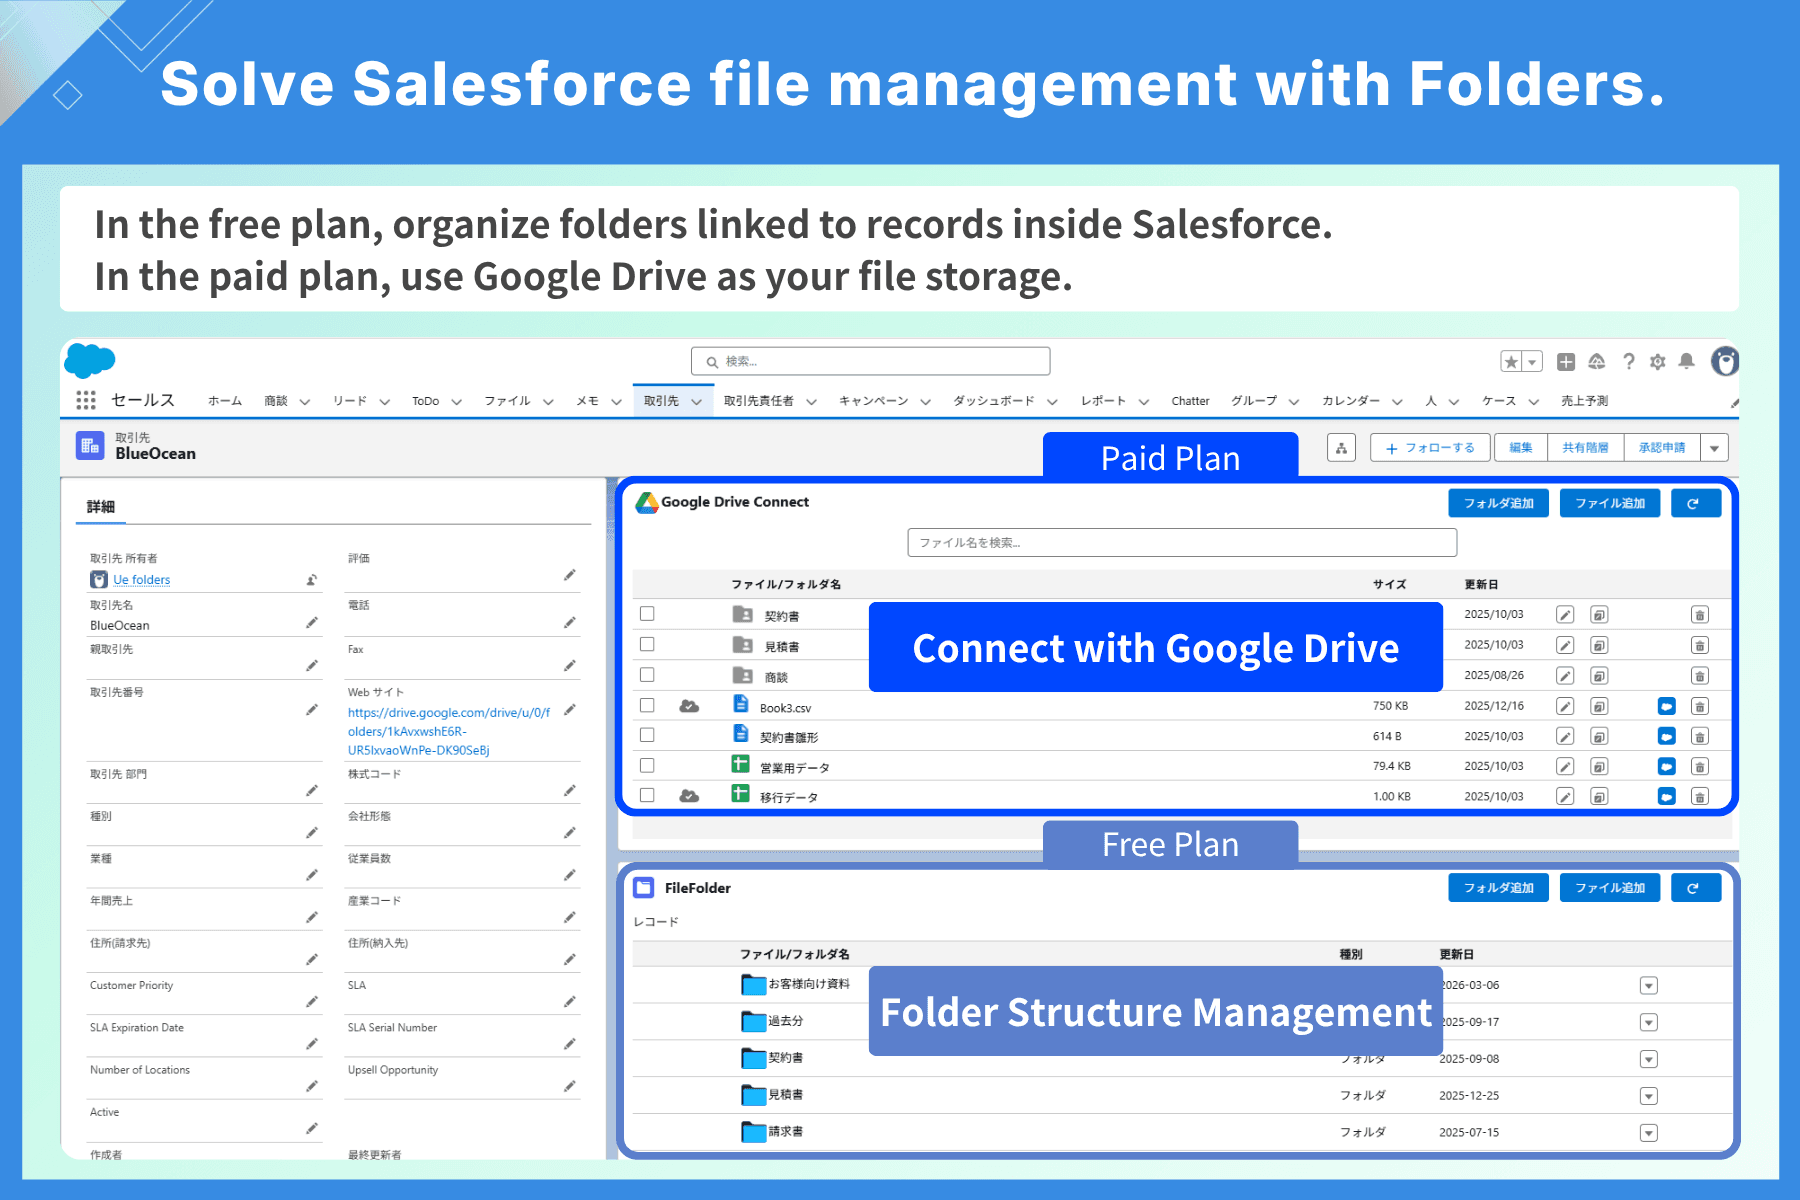Open the App Launcher grid beside セールス
The width and height of the screenshot is (1800, 1200).
point(86,400)
